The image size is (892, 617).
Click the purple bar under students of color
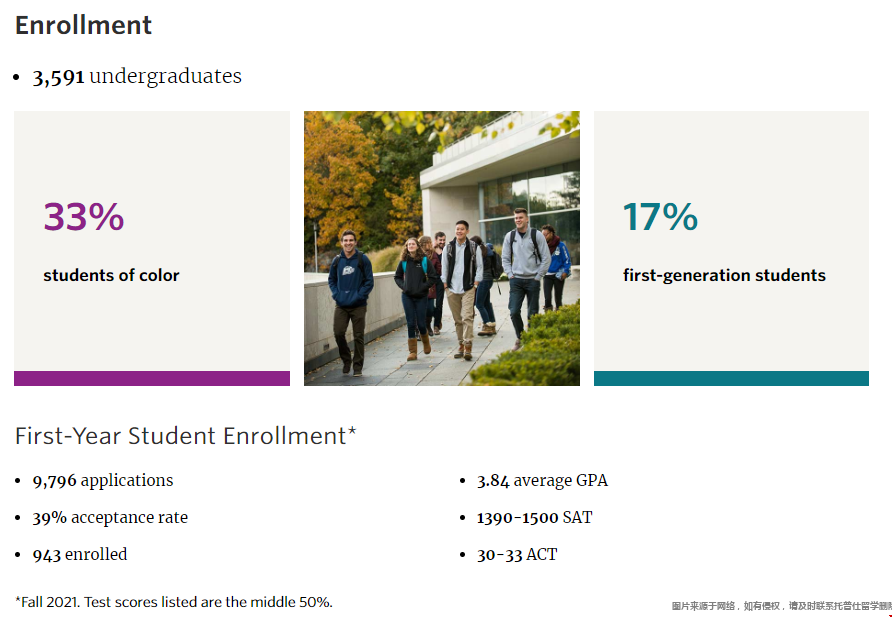152,378
